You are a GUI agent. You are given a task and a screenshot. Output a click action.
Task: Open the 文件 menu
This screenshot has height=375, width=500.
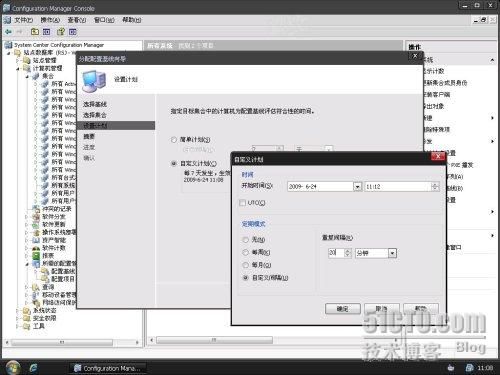(x=23, y=20)
